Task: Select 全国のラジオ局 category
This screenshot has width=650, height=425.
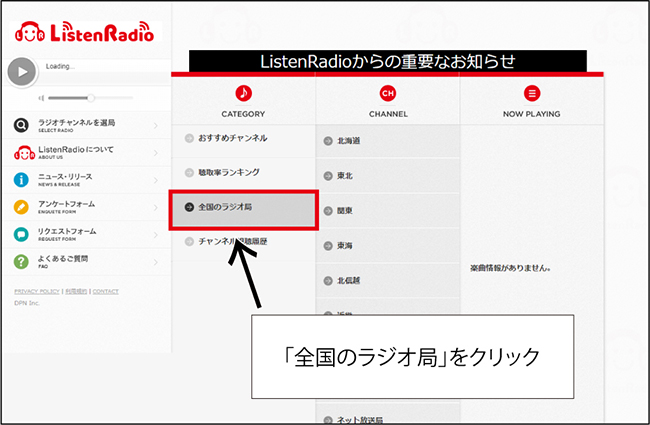Action: point(243,209)
